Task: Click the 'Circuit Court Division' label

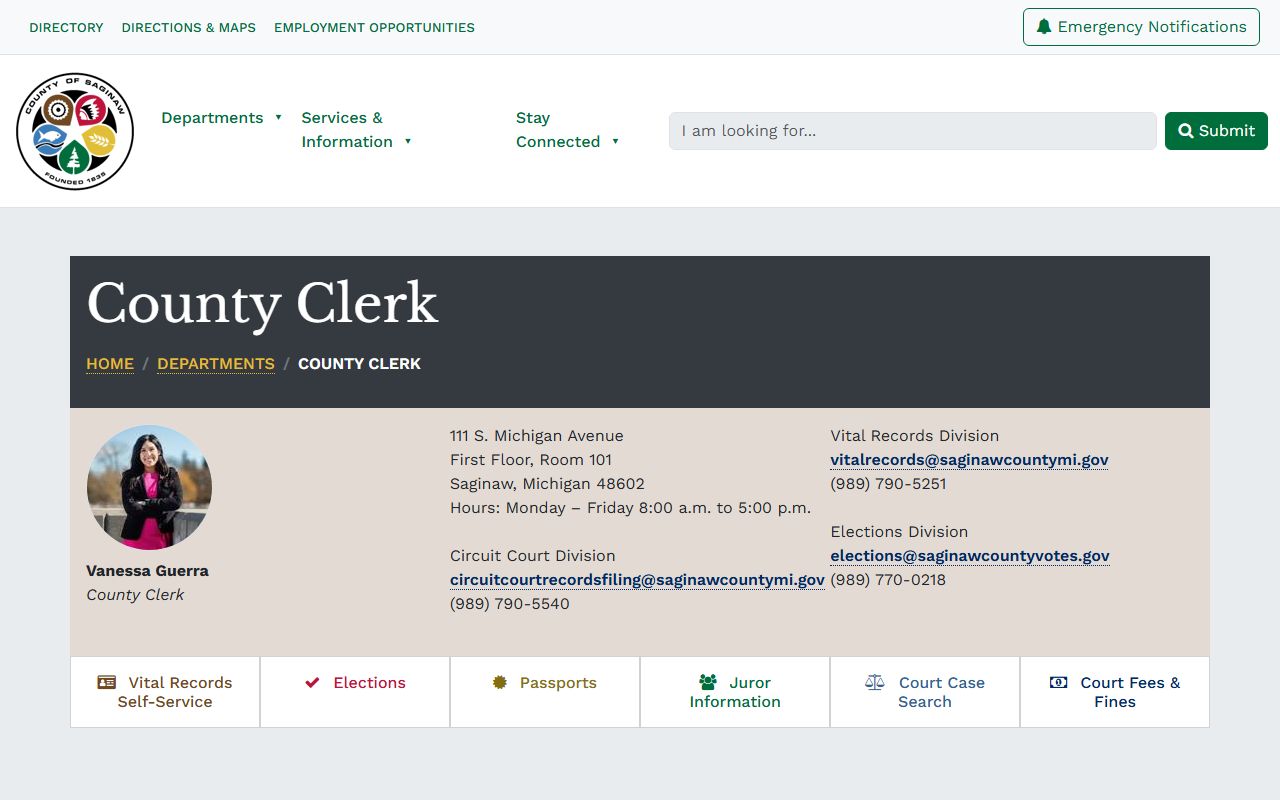Action: [x=533, y=556]
